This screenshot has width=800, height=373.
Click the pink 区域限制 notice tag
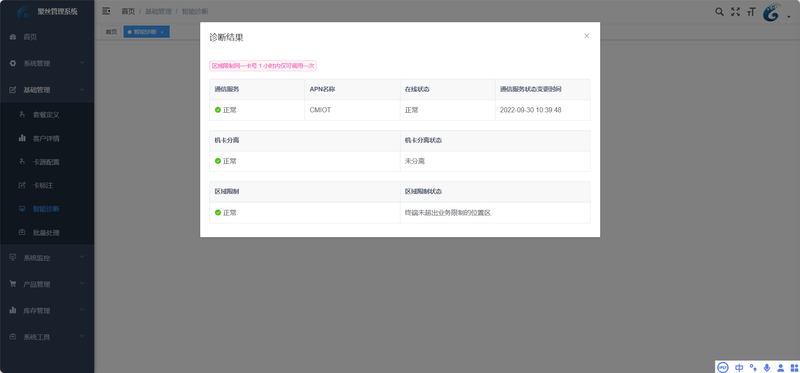pyautogui.click(x=263, y=66)
